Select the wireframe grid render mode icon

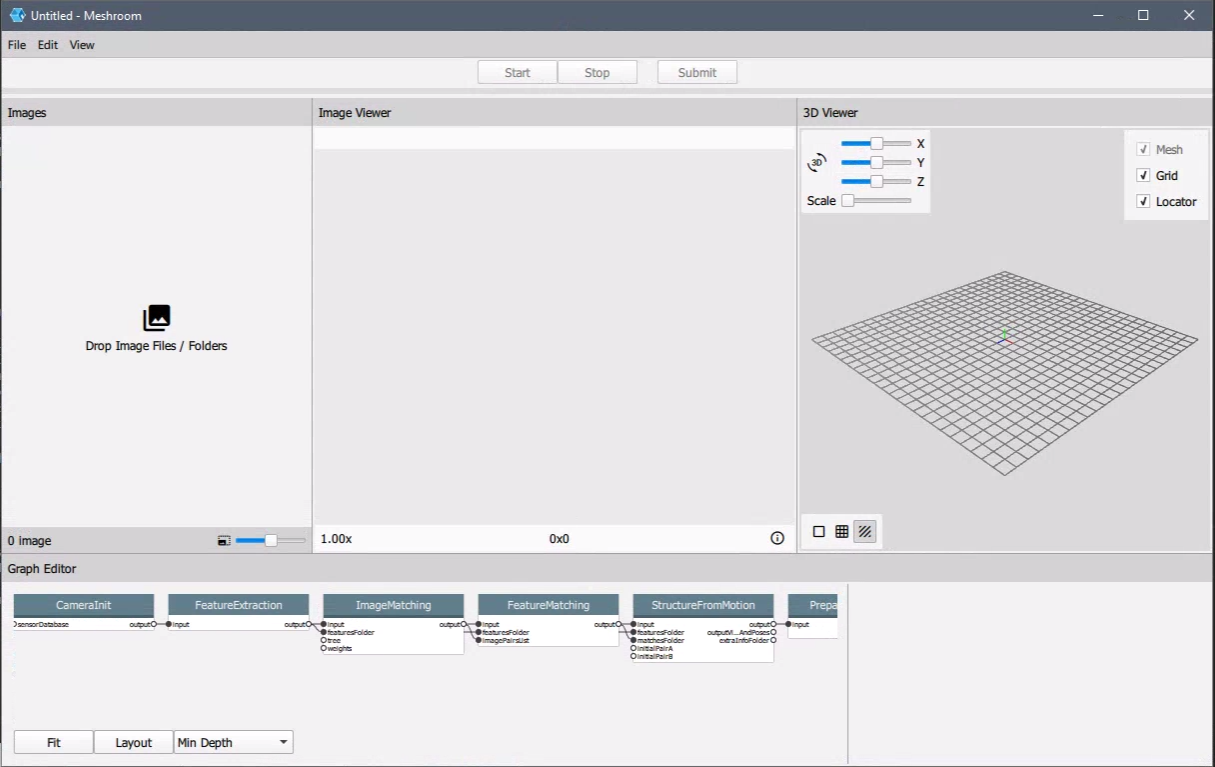point(842,532)
